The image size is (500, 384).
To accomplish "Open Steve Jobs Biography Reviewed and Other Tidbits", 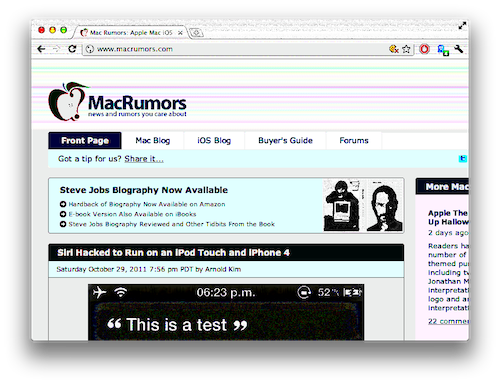I will 171,224.
